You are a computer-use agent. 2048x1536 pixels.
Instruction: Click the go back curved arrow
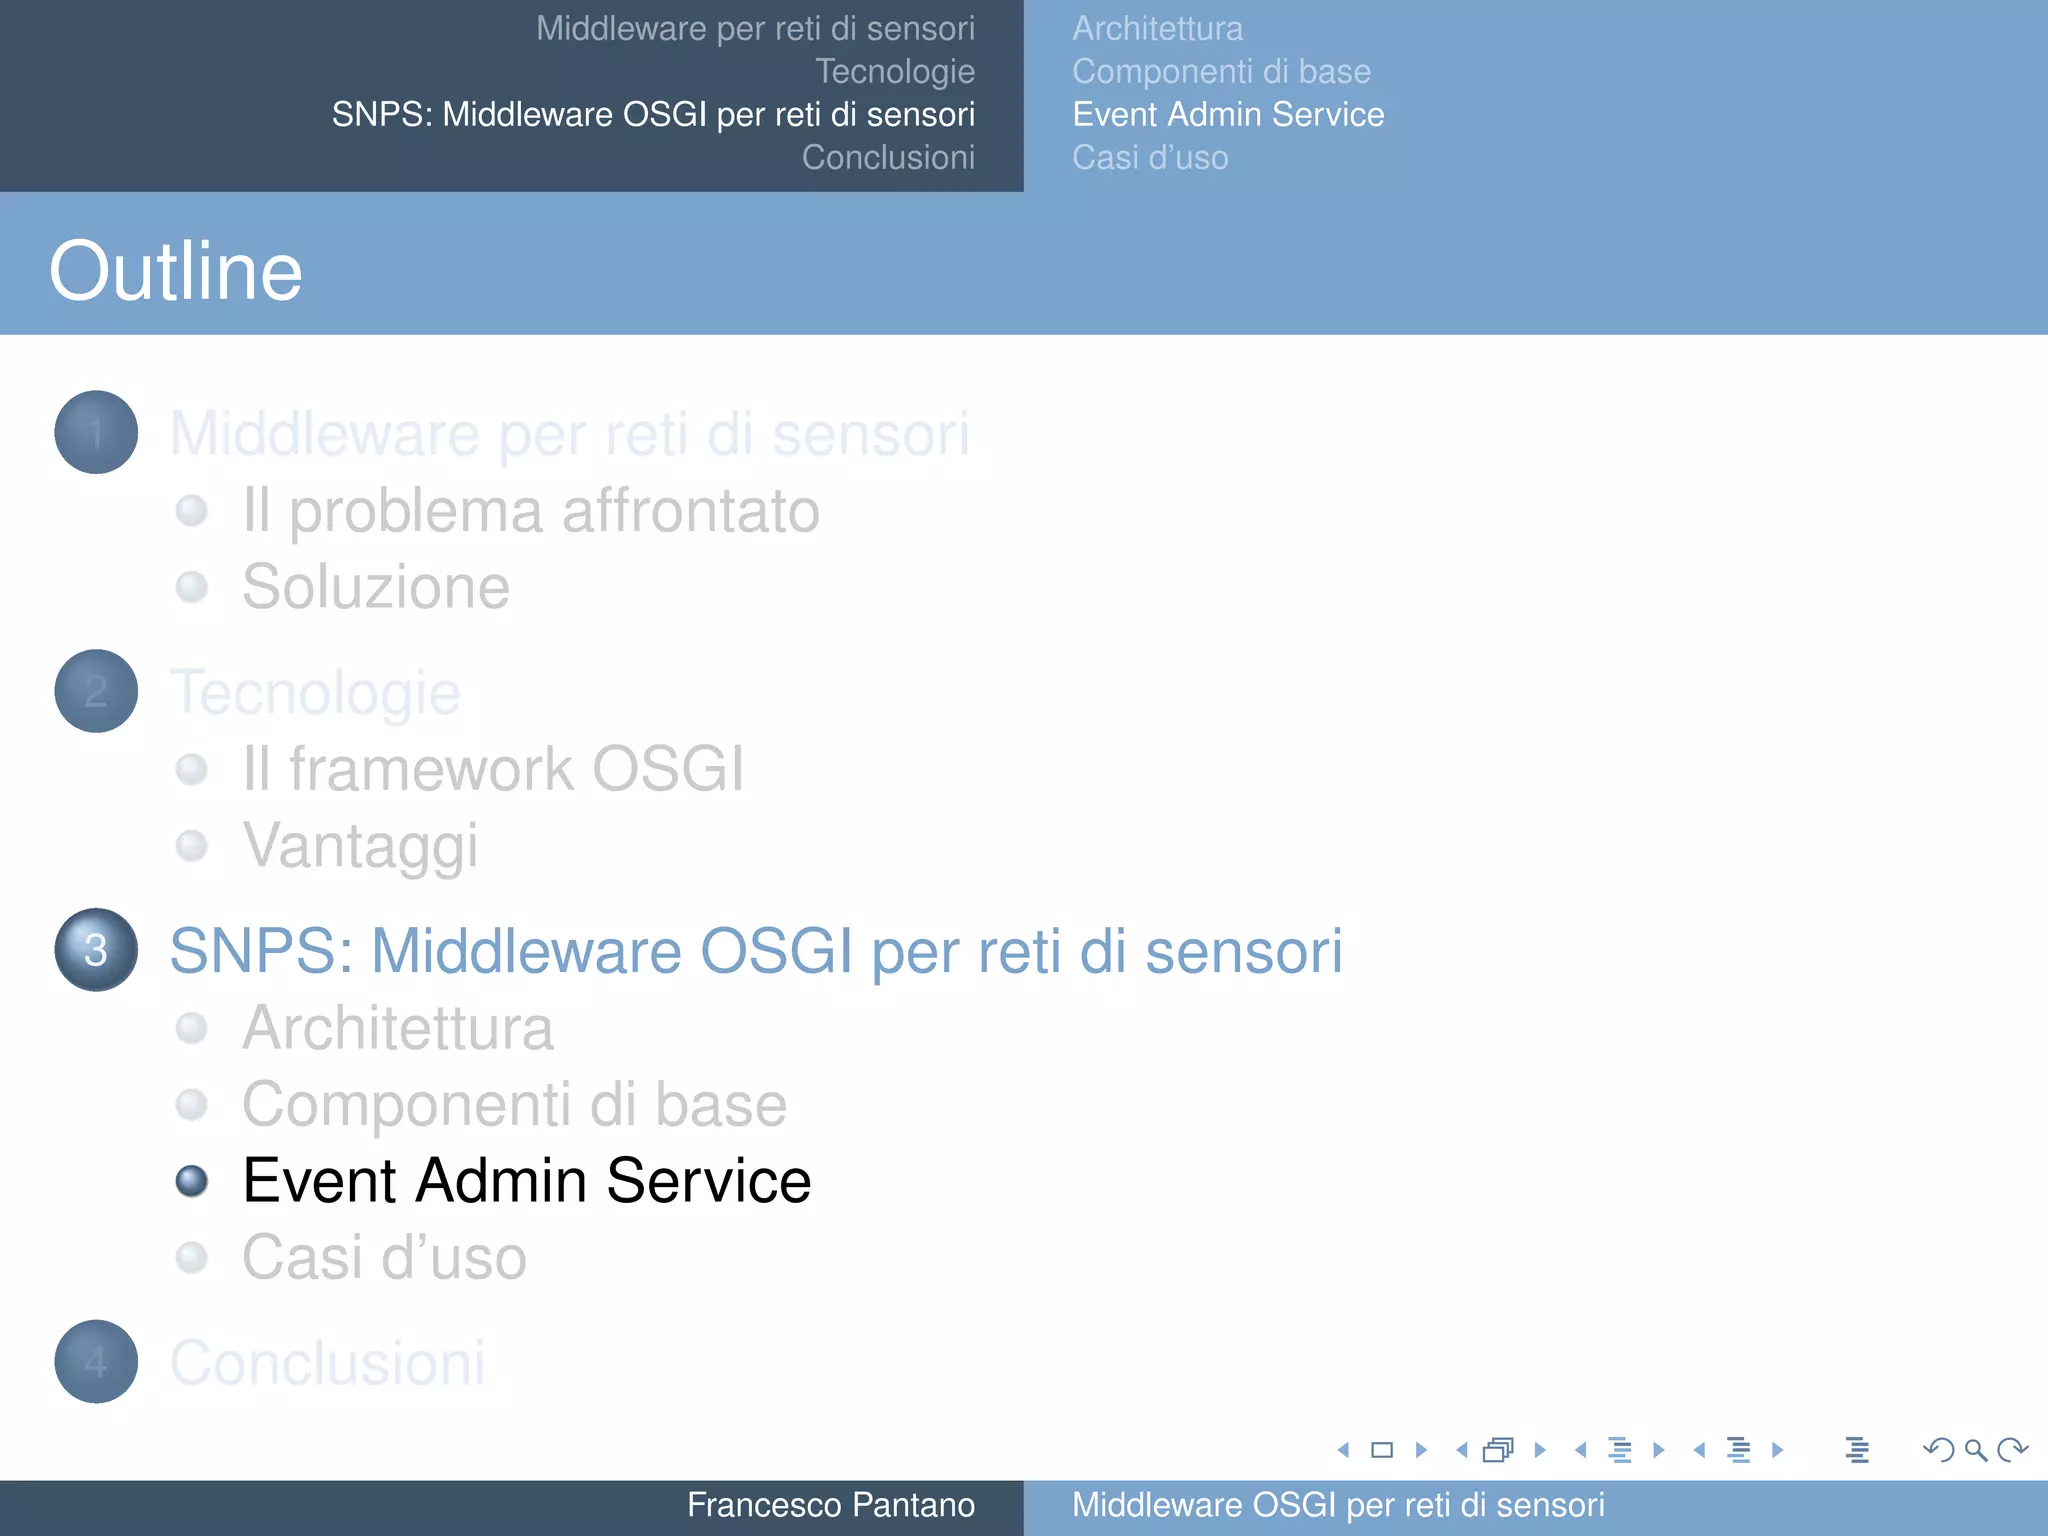tap(1938, 1449)
